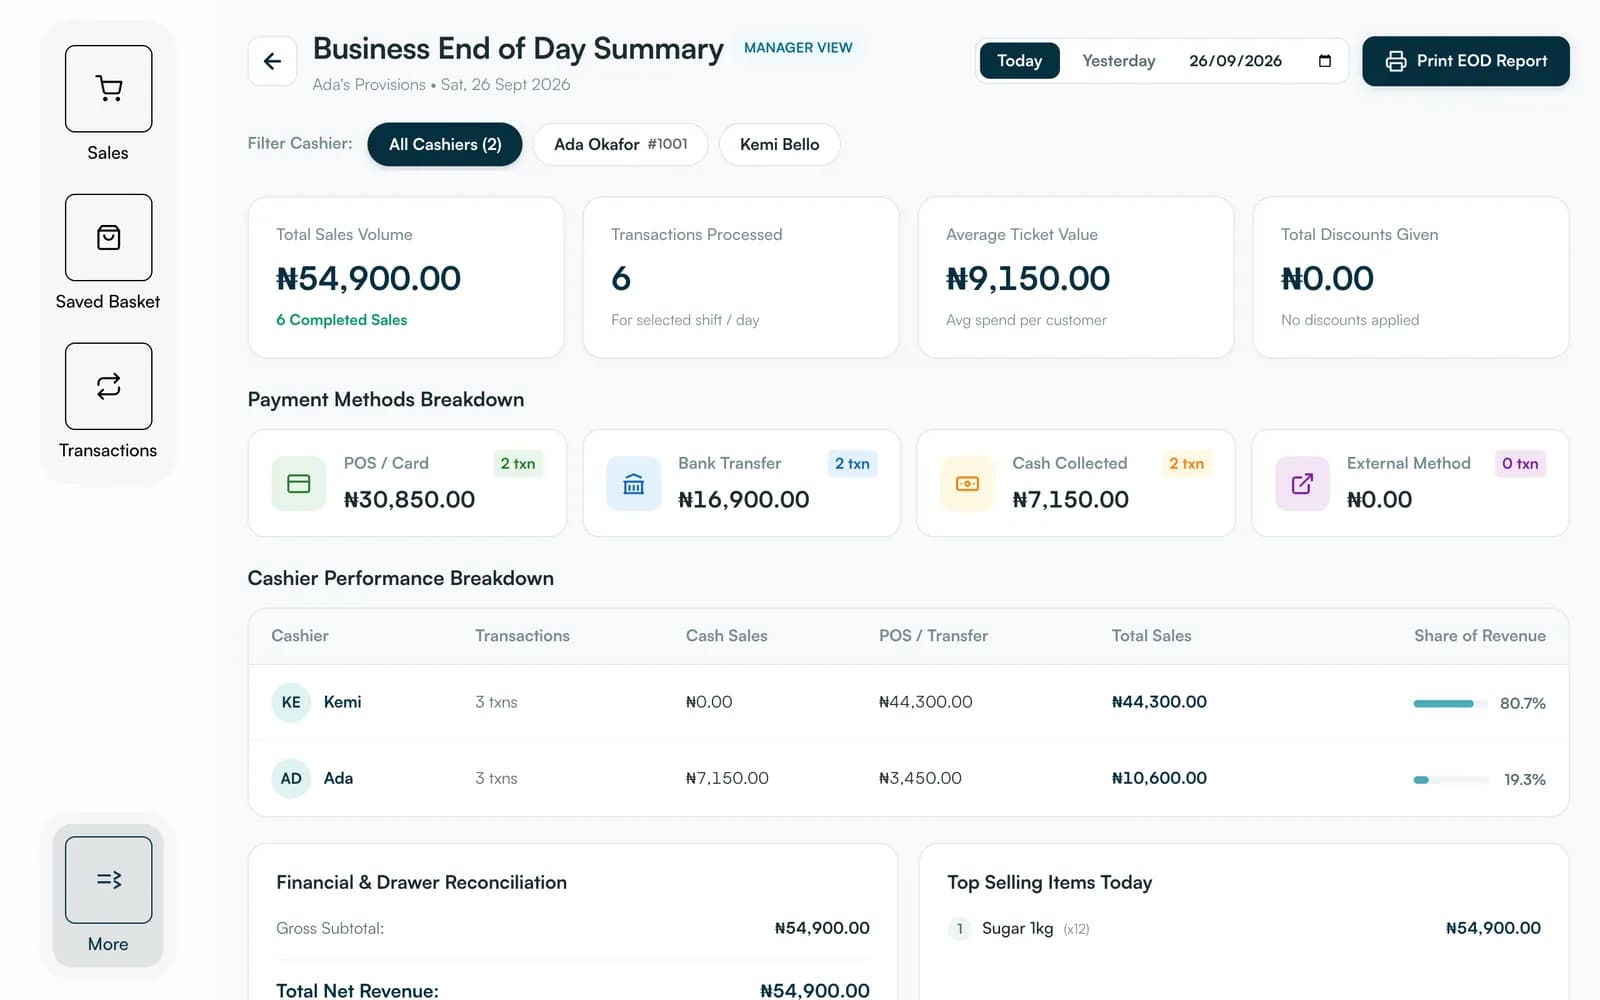Click the Transactions sidebar label

[x=108, y=451]
